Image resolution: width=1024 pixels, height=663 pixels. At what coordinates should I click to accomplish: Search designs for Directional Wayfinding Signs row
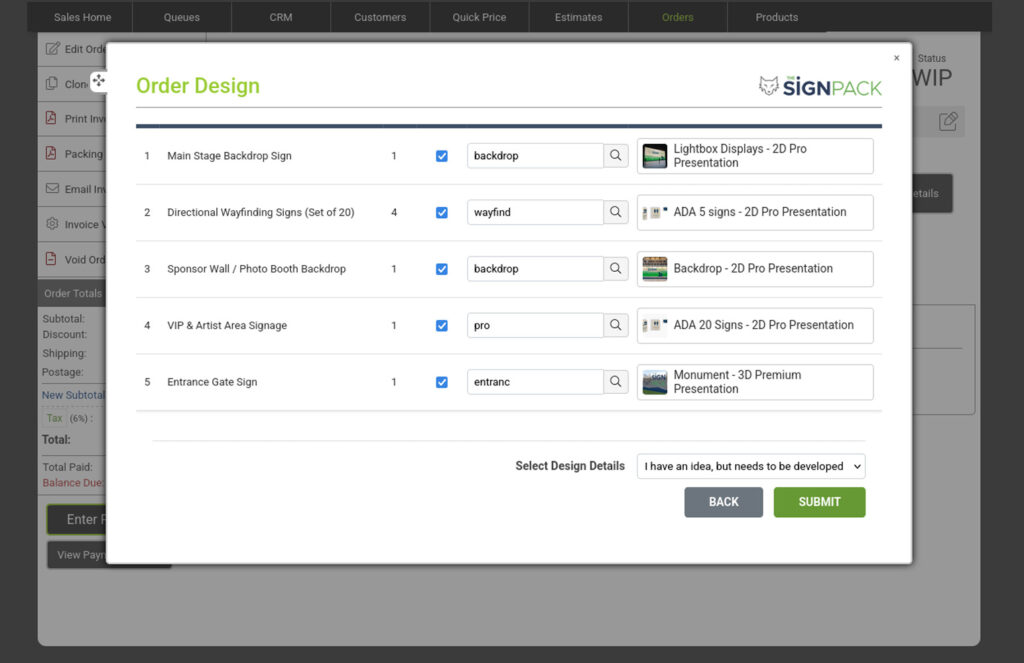pyautogui.click(x=615, y=212)
